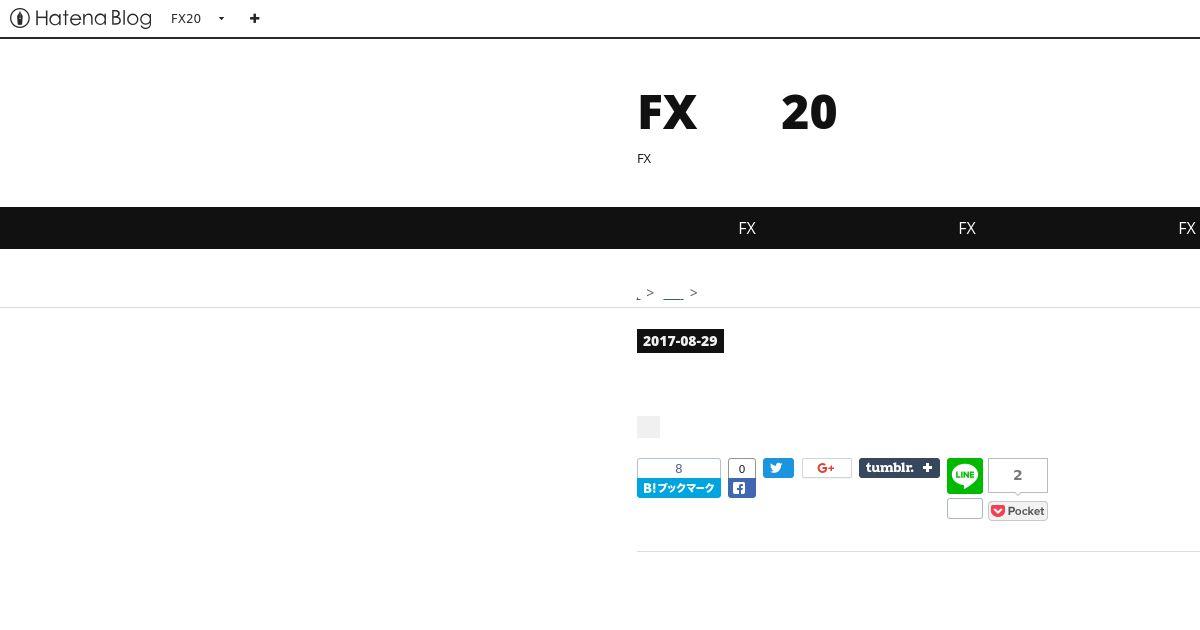The width and height of the screenshot is (1200, 630).
Task: Open the Hatena bookmark count showing 8
Action: [x=679, y=469]
